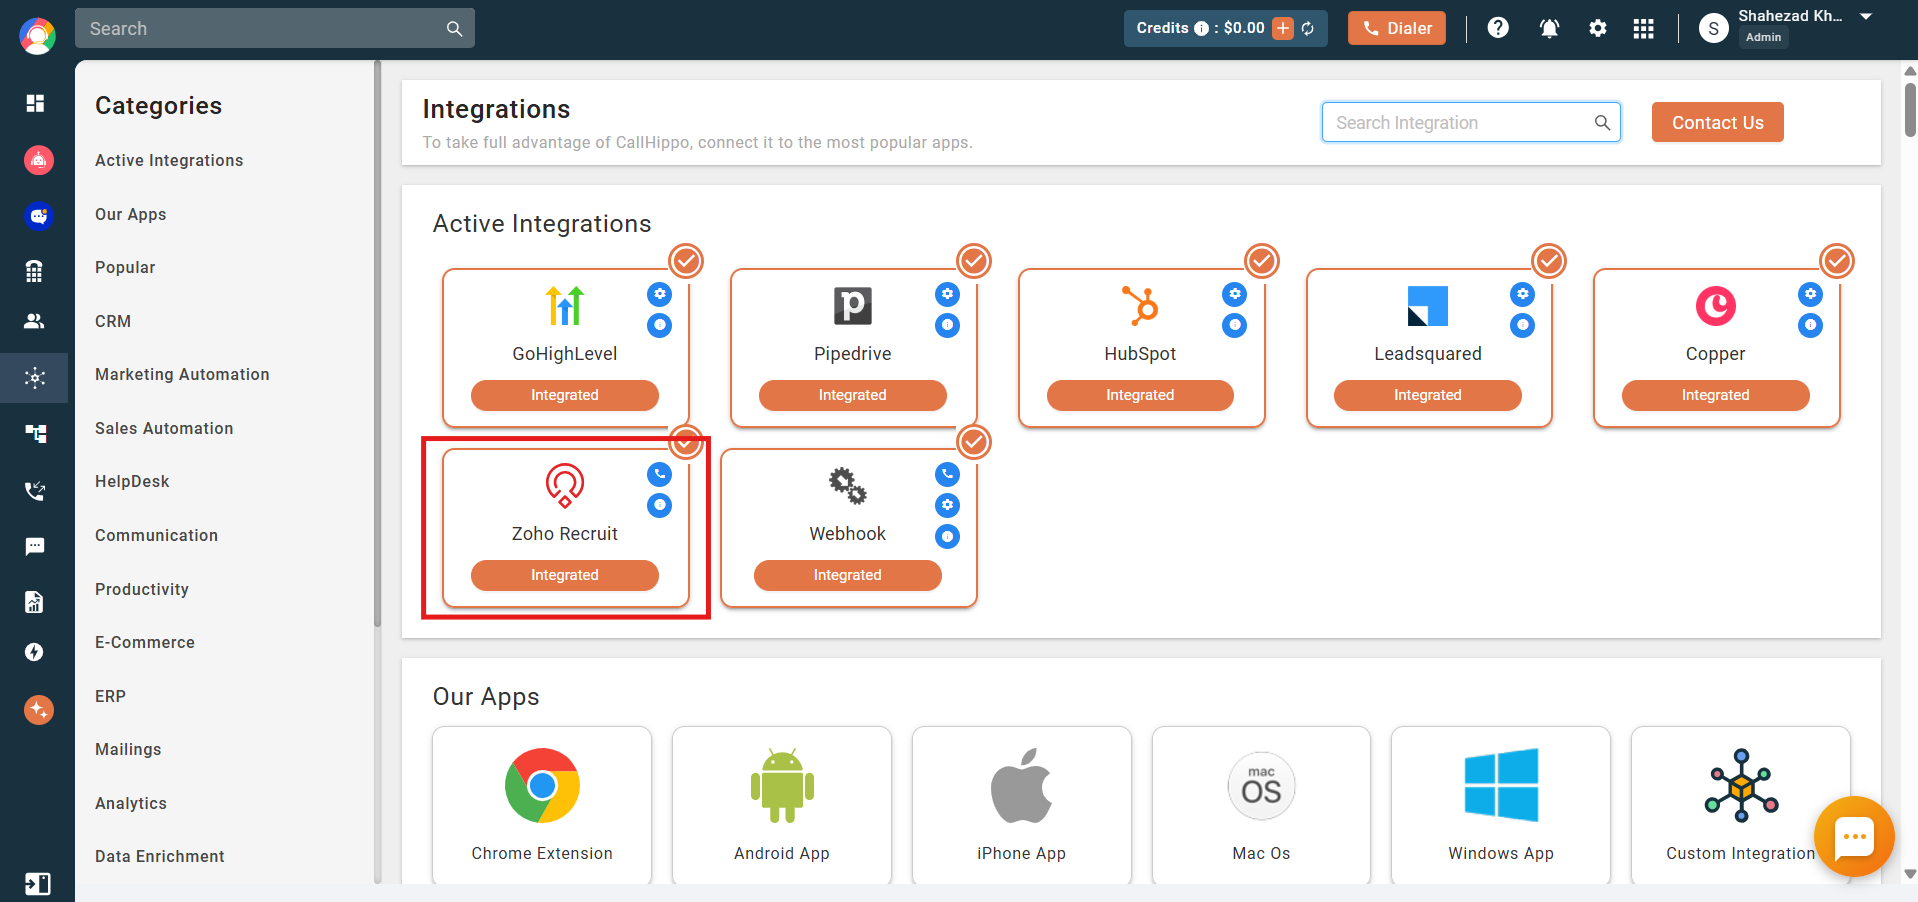The width and height of the screenshot is (1918, 902).
Task: Open the blue chatbot sidebar icon
Action: (x=38, y=216)
